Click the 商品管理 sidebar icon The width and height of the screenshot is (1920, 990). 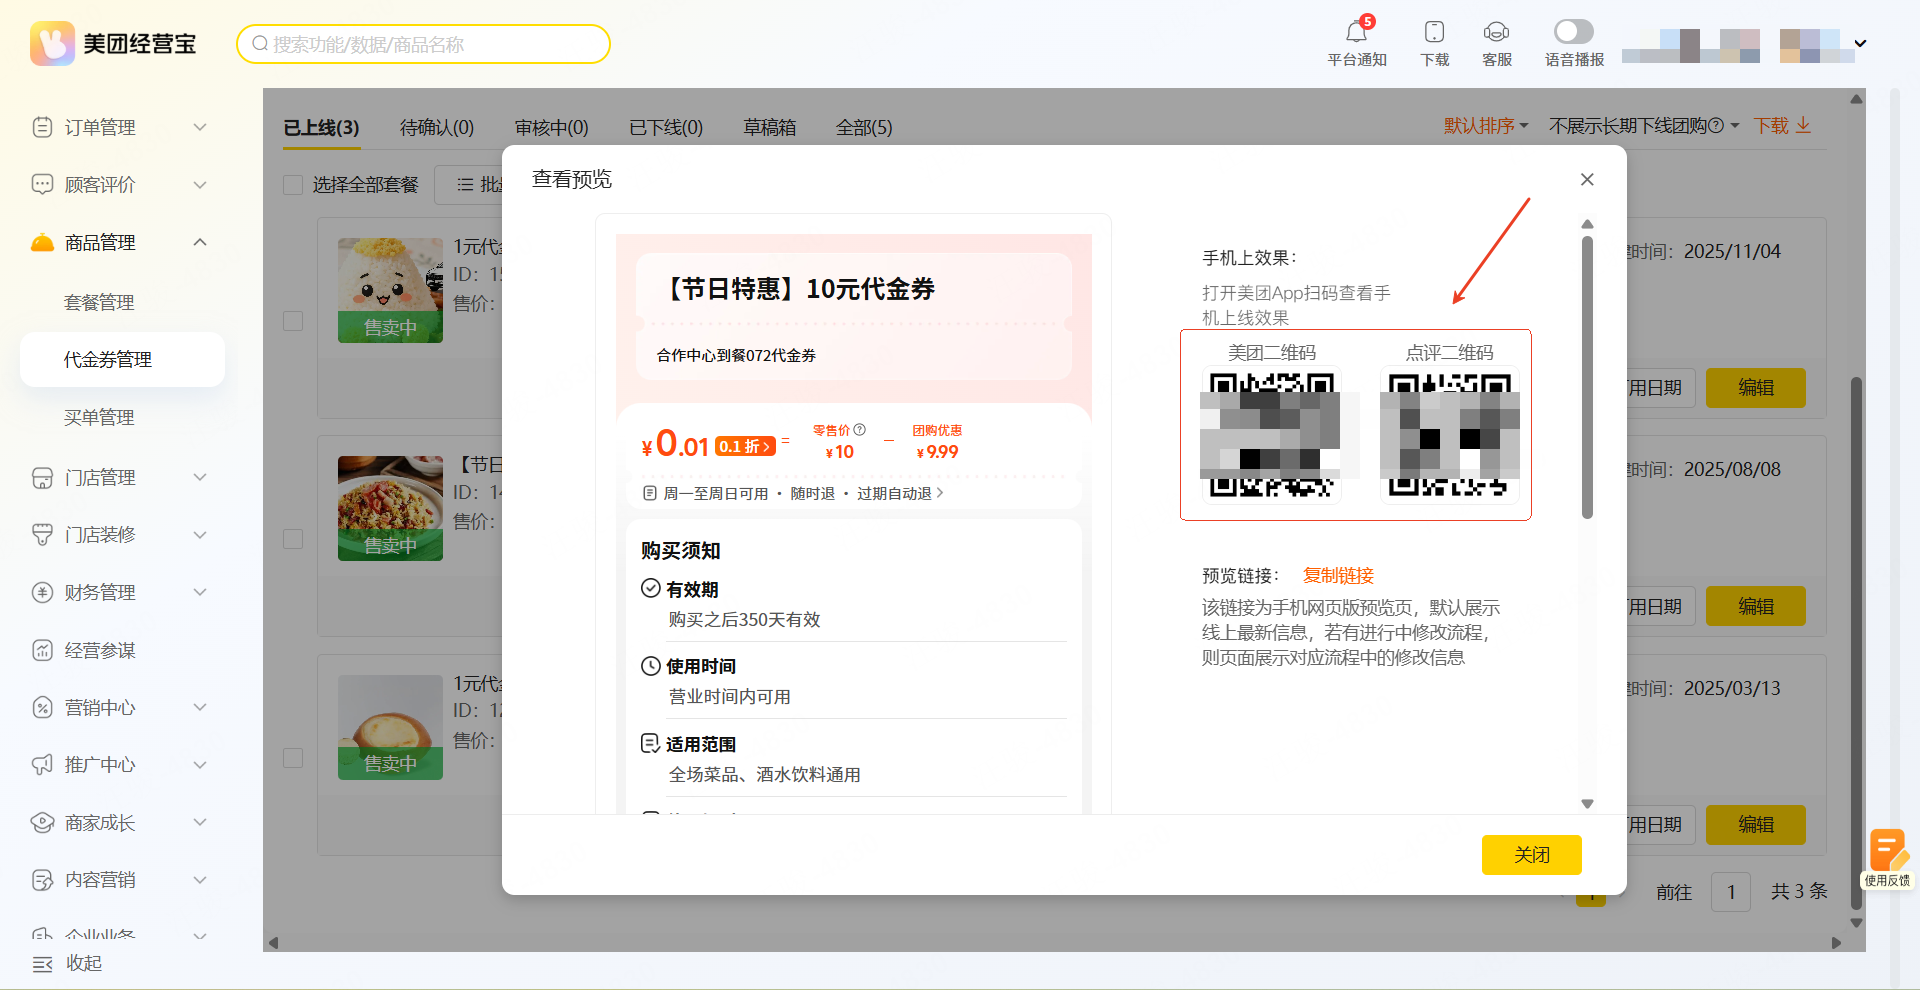click(42, 242)
